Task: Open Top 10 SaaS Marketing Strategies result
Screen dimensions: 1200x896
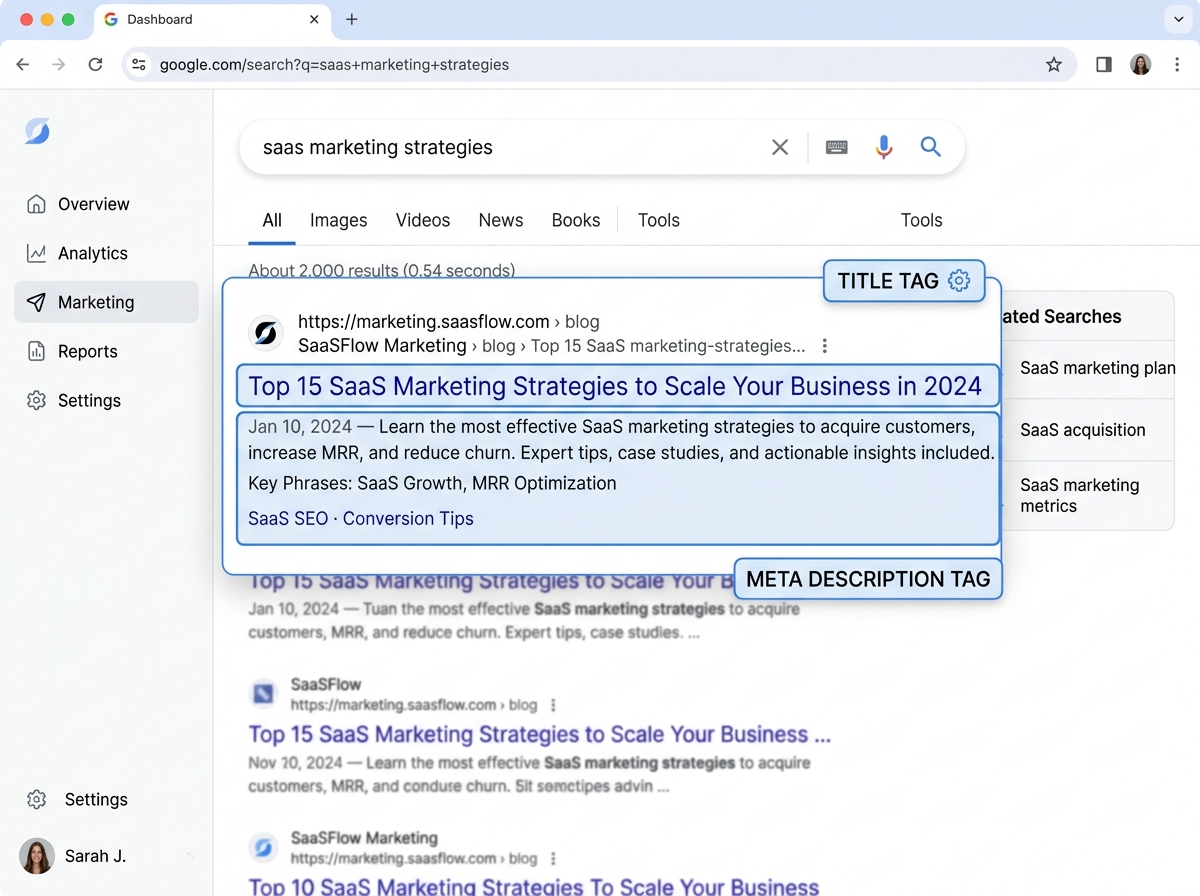Action: (x=534, y=886)
